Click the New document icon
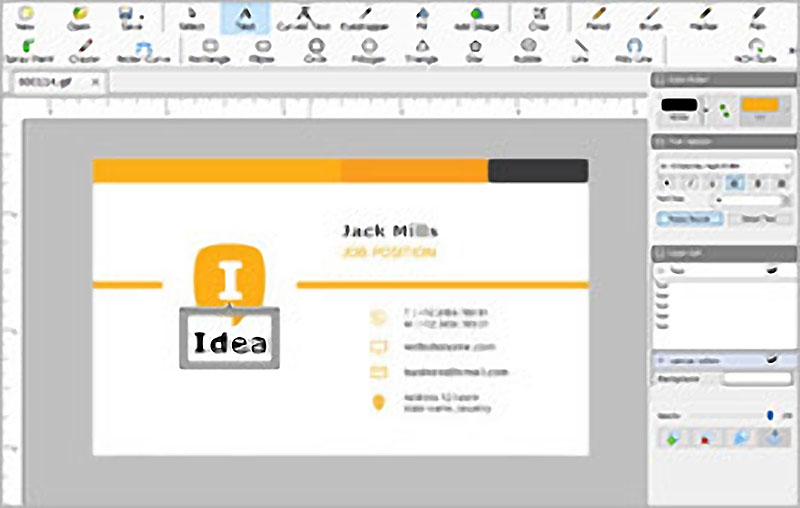Viewport: 800px width, 508px height. click(x=25, y=18)
